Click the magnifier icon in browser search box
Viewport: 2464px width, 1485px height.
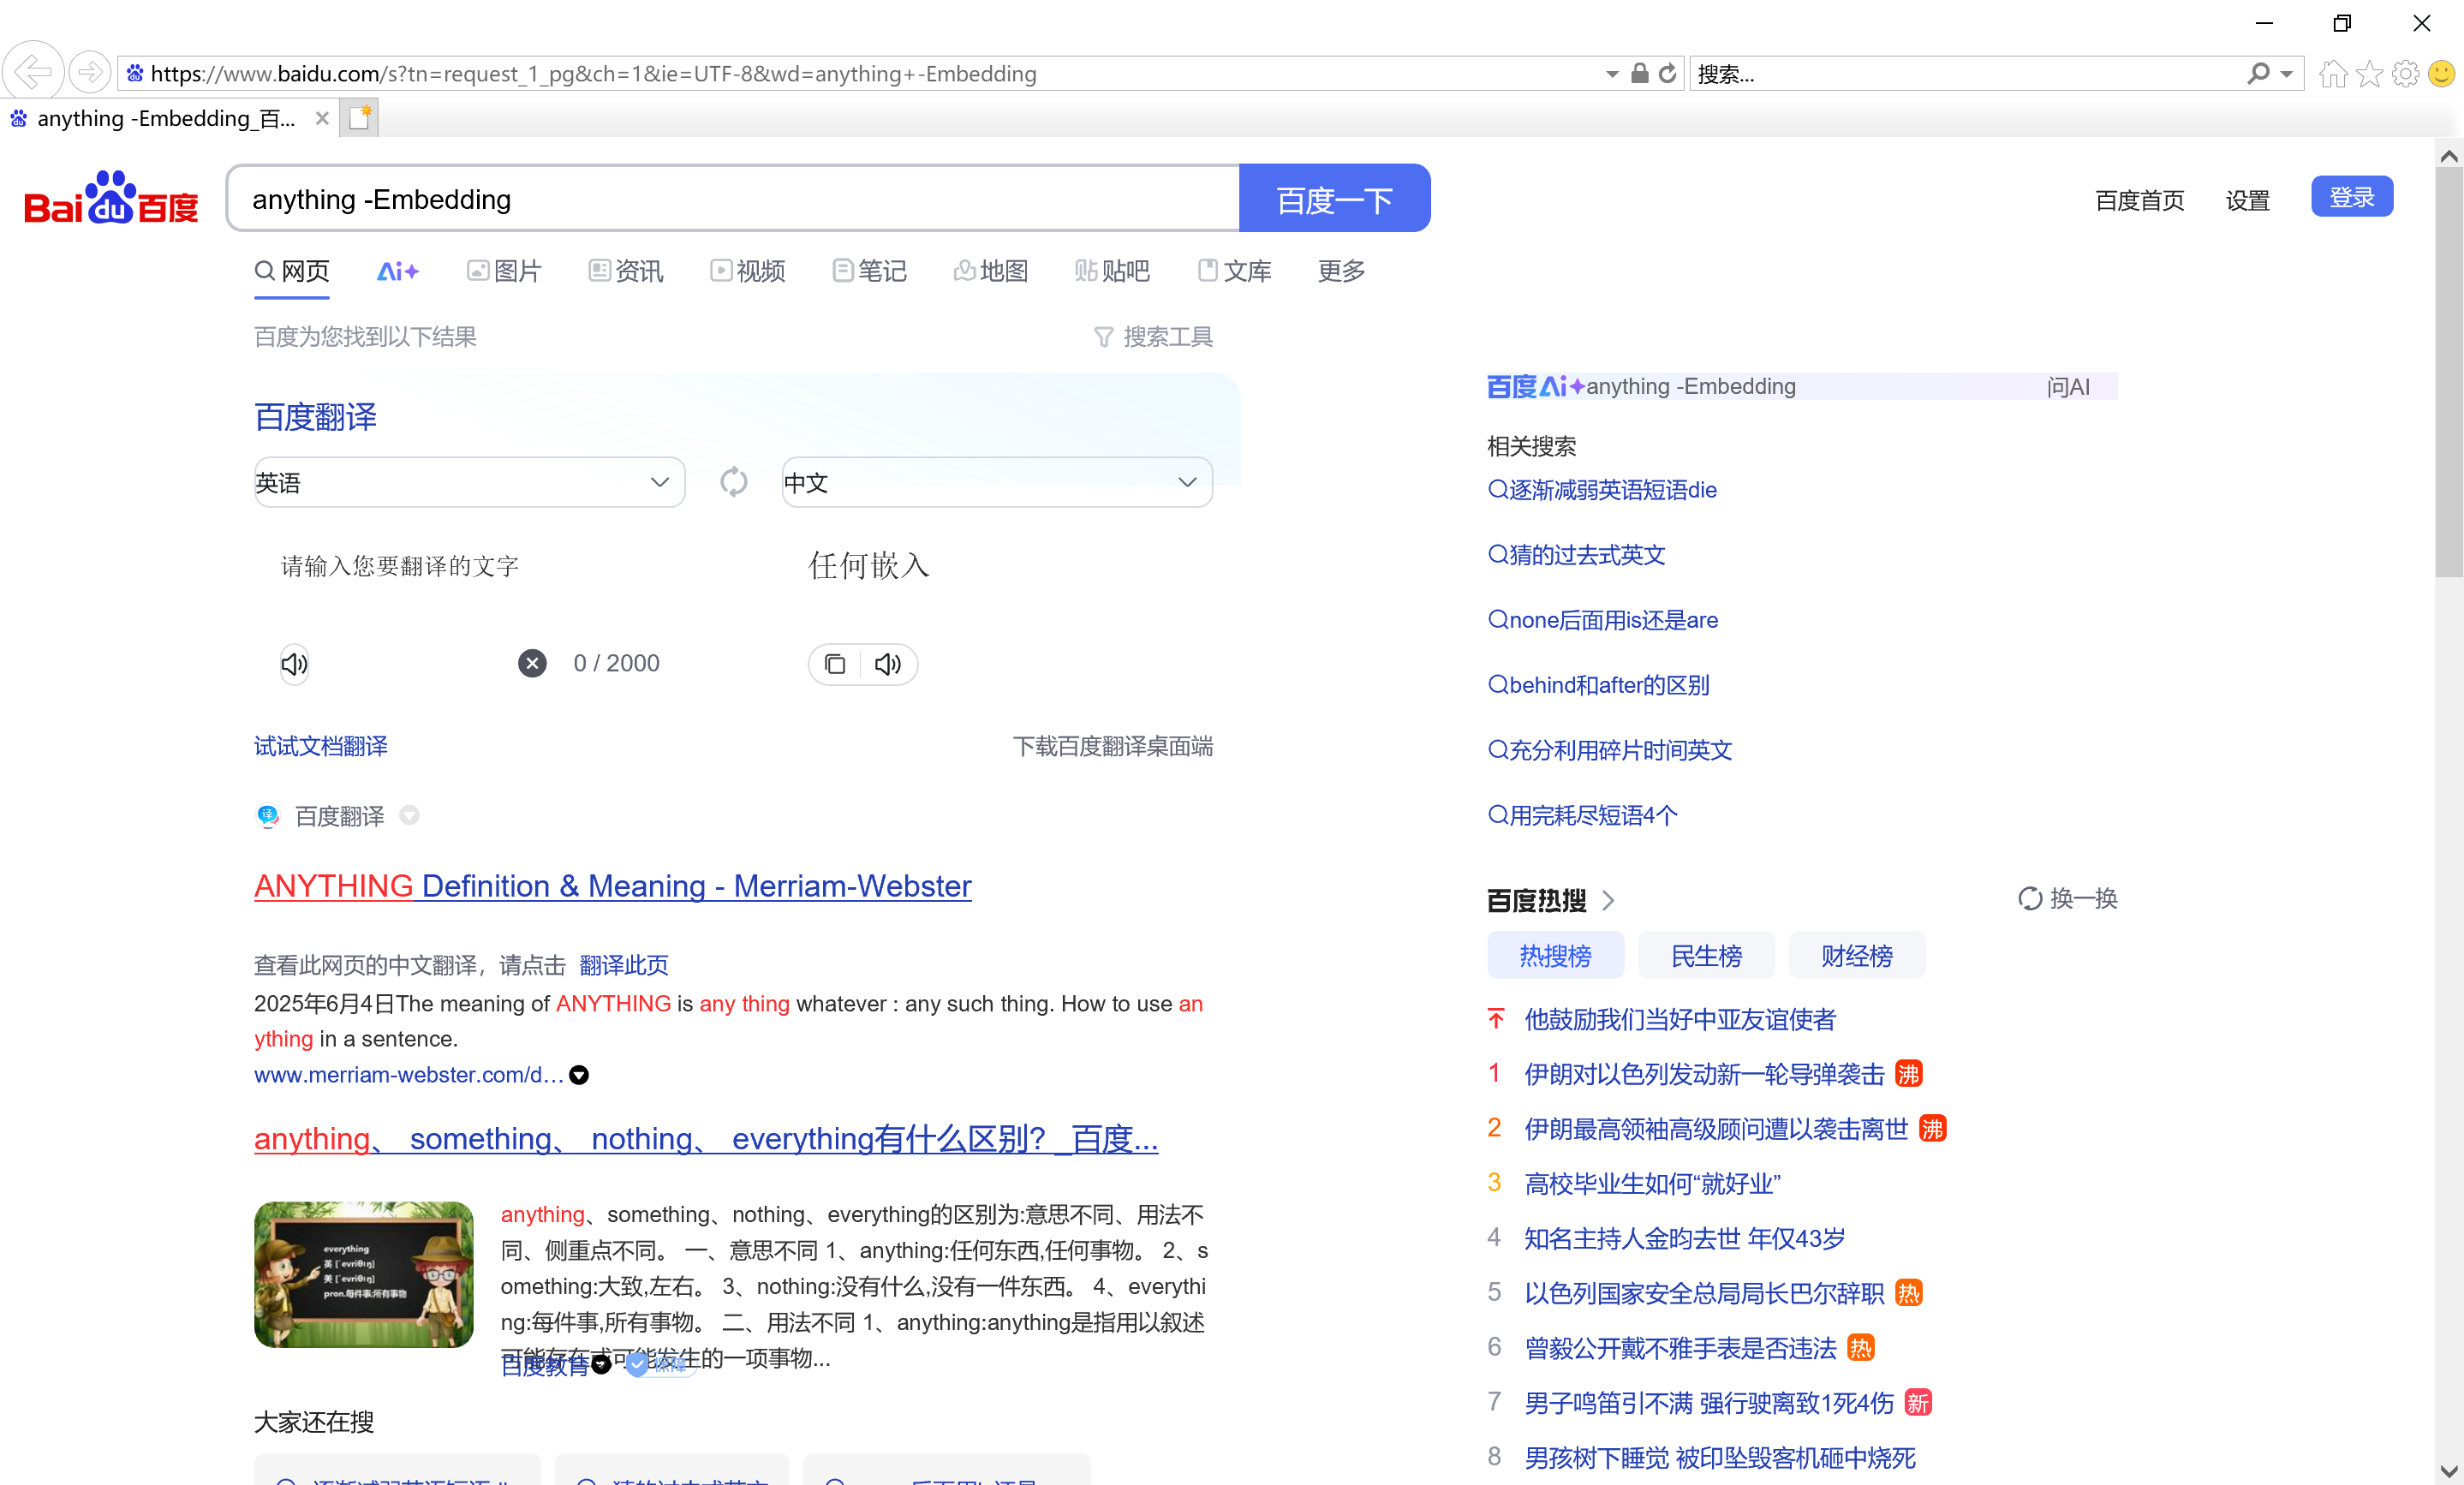pyautogui.click(x=2257, y=73)
